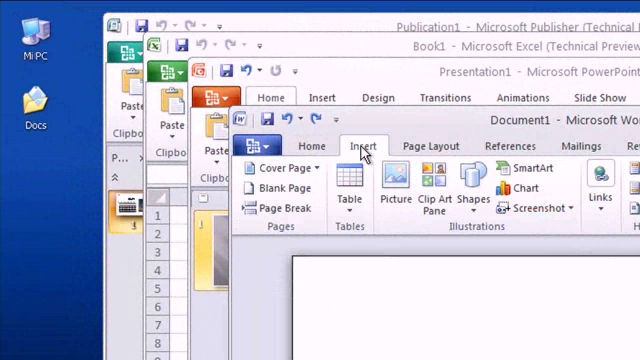
Task: Click the Paste icon in PowerPoint
Action: 216,127
